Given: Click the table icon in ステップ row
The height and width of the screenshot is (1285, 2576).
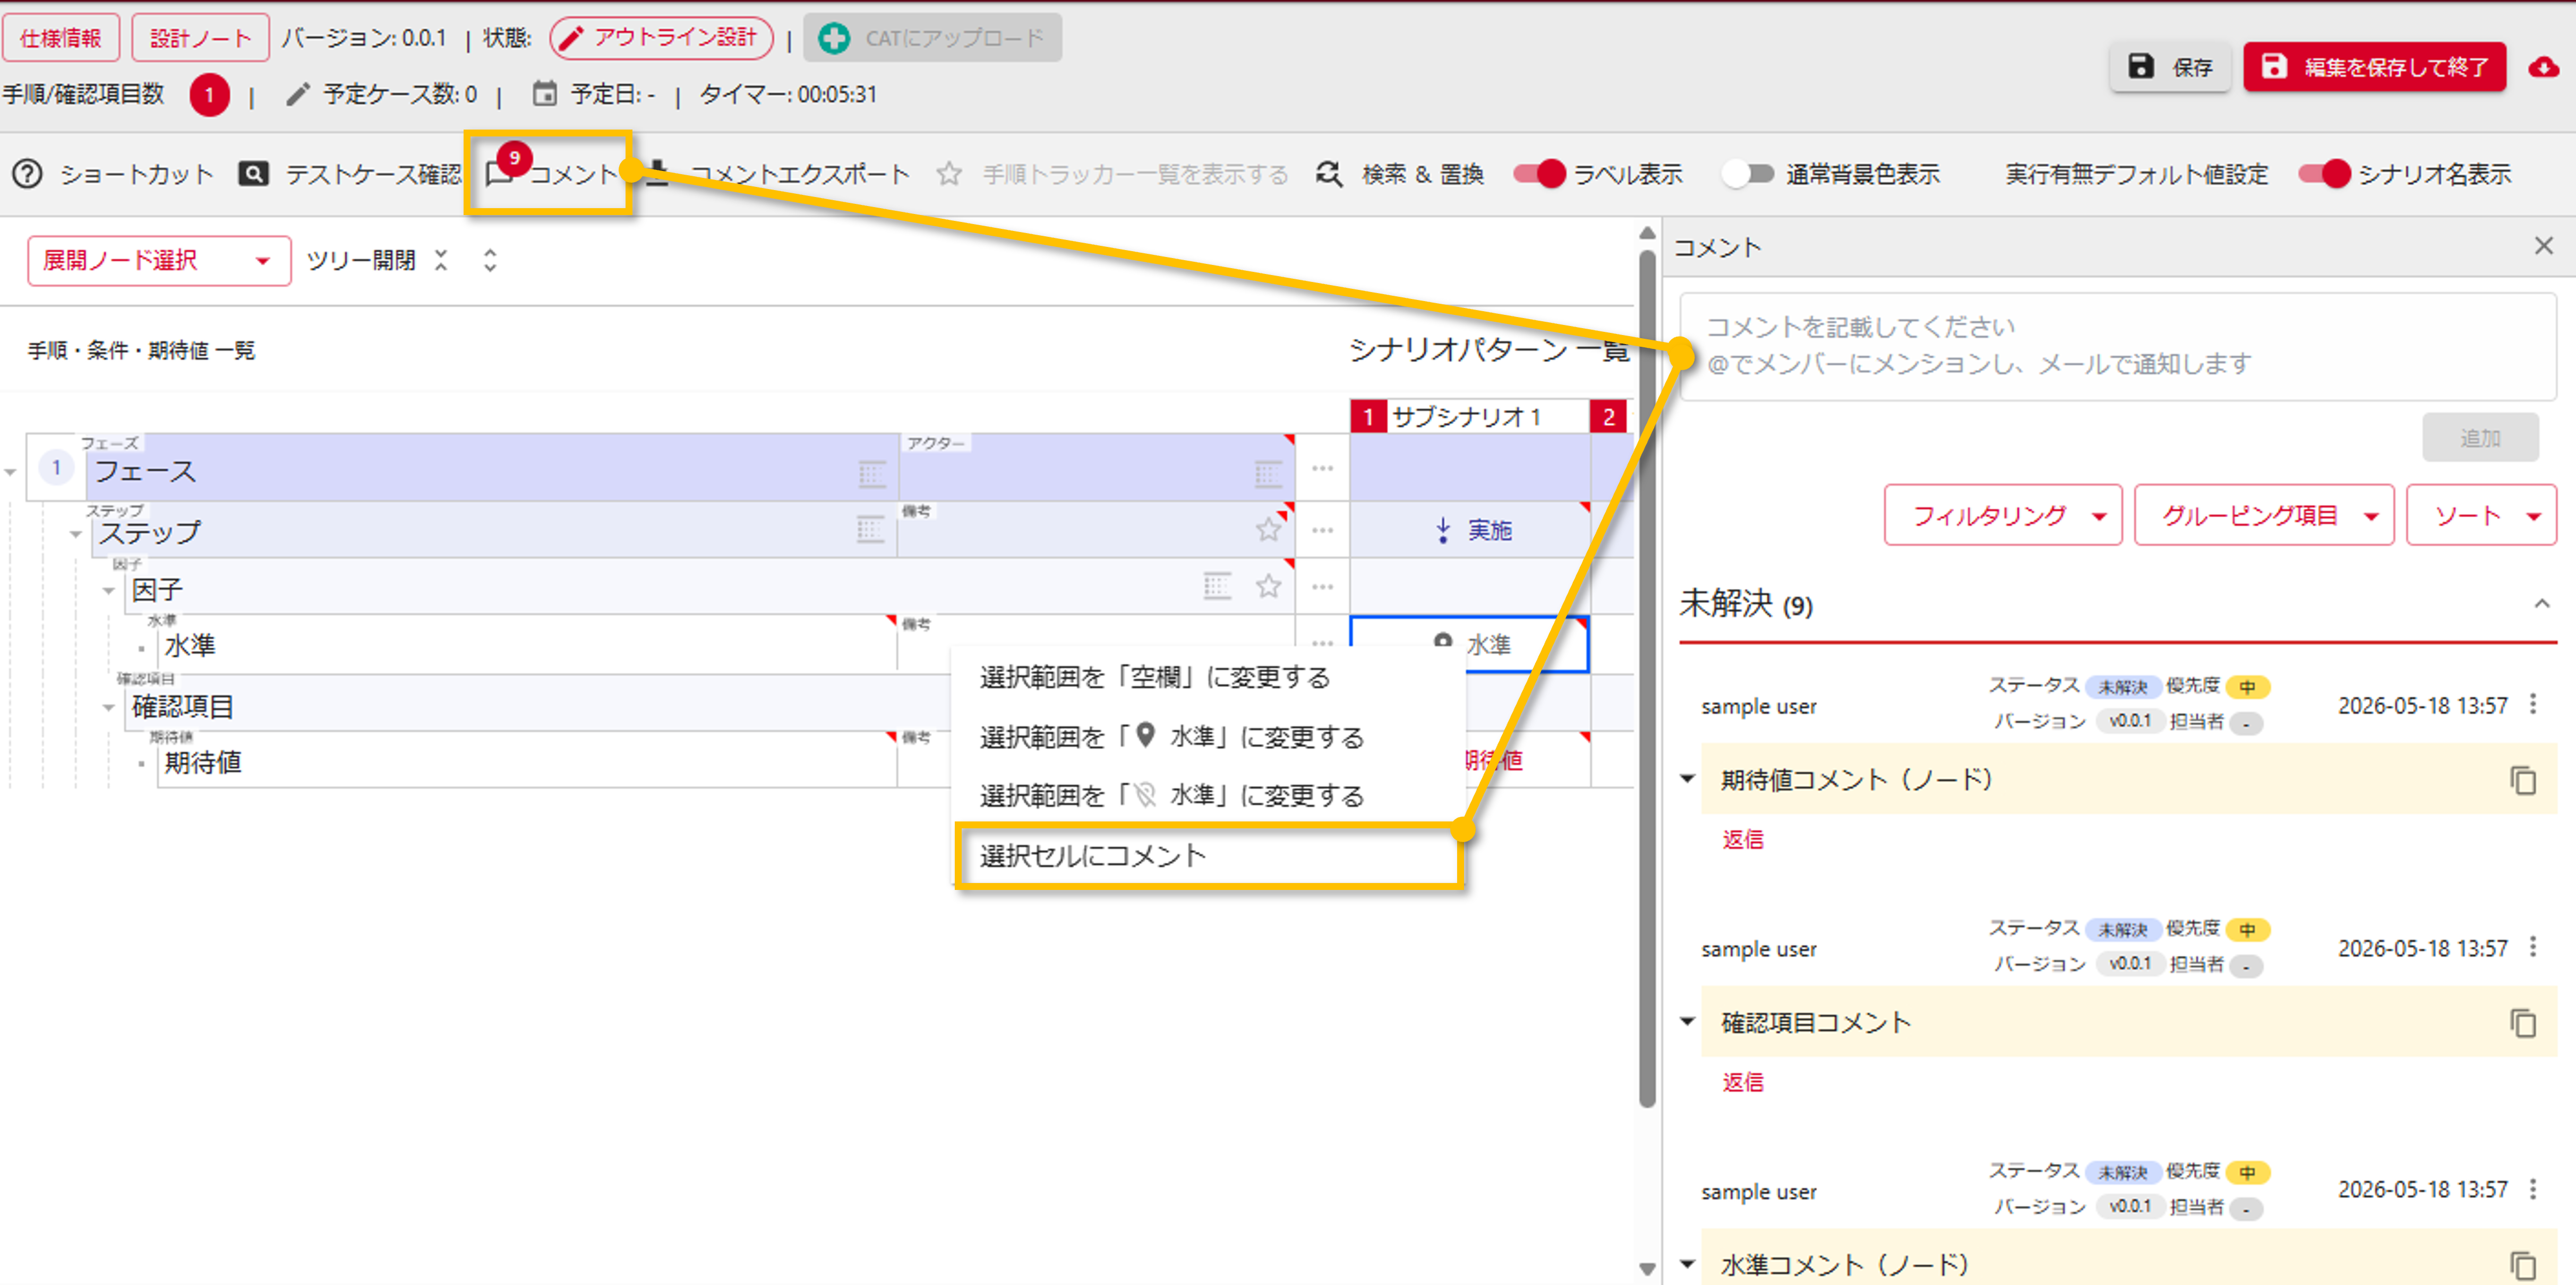Looking at the screenshot, I should 870,530.
